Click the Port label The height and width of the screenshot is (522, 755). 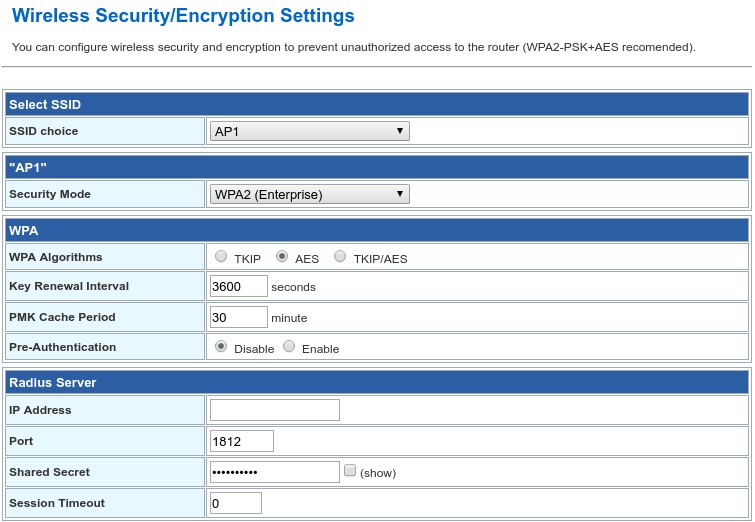tap(21, 441)
